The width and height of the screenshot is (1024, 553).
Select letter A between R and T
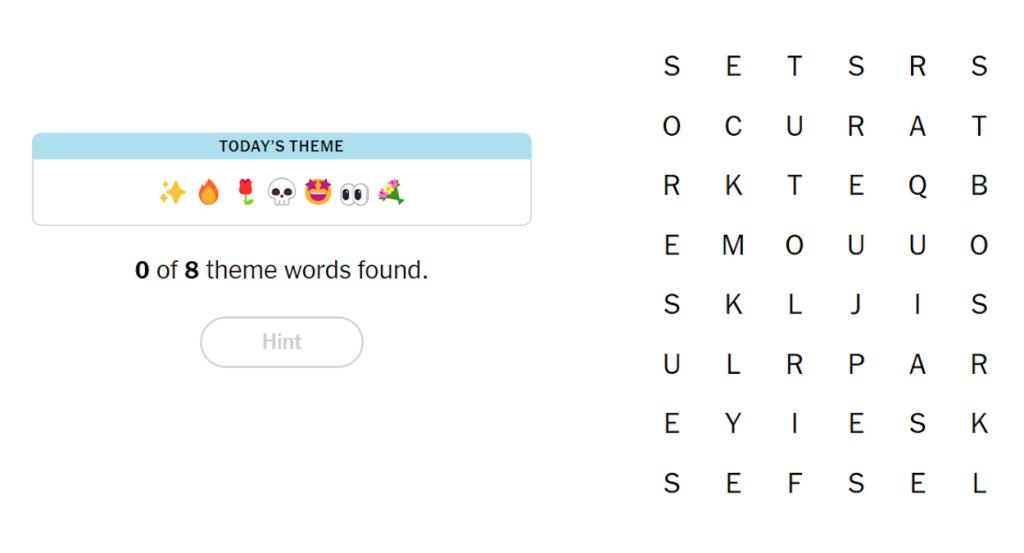(x=918, y=126)
